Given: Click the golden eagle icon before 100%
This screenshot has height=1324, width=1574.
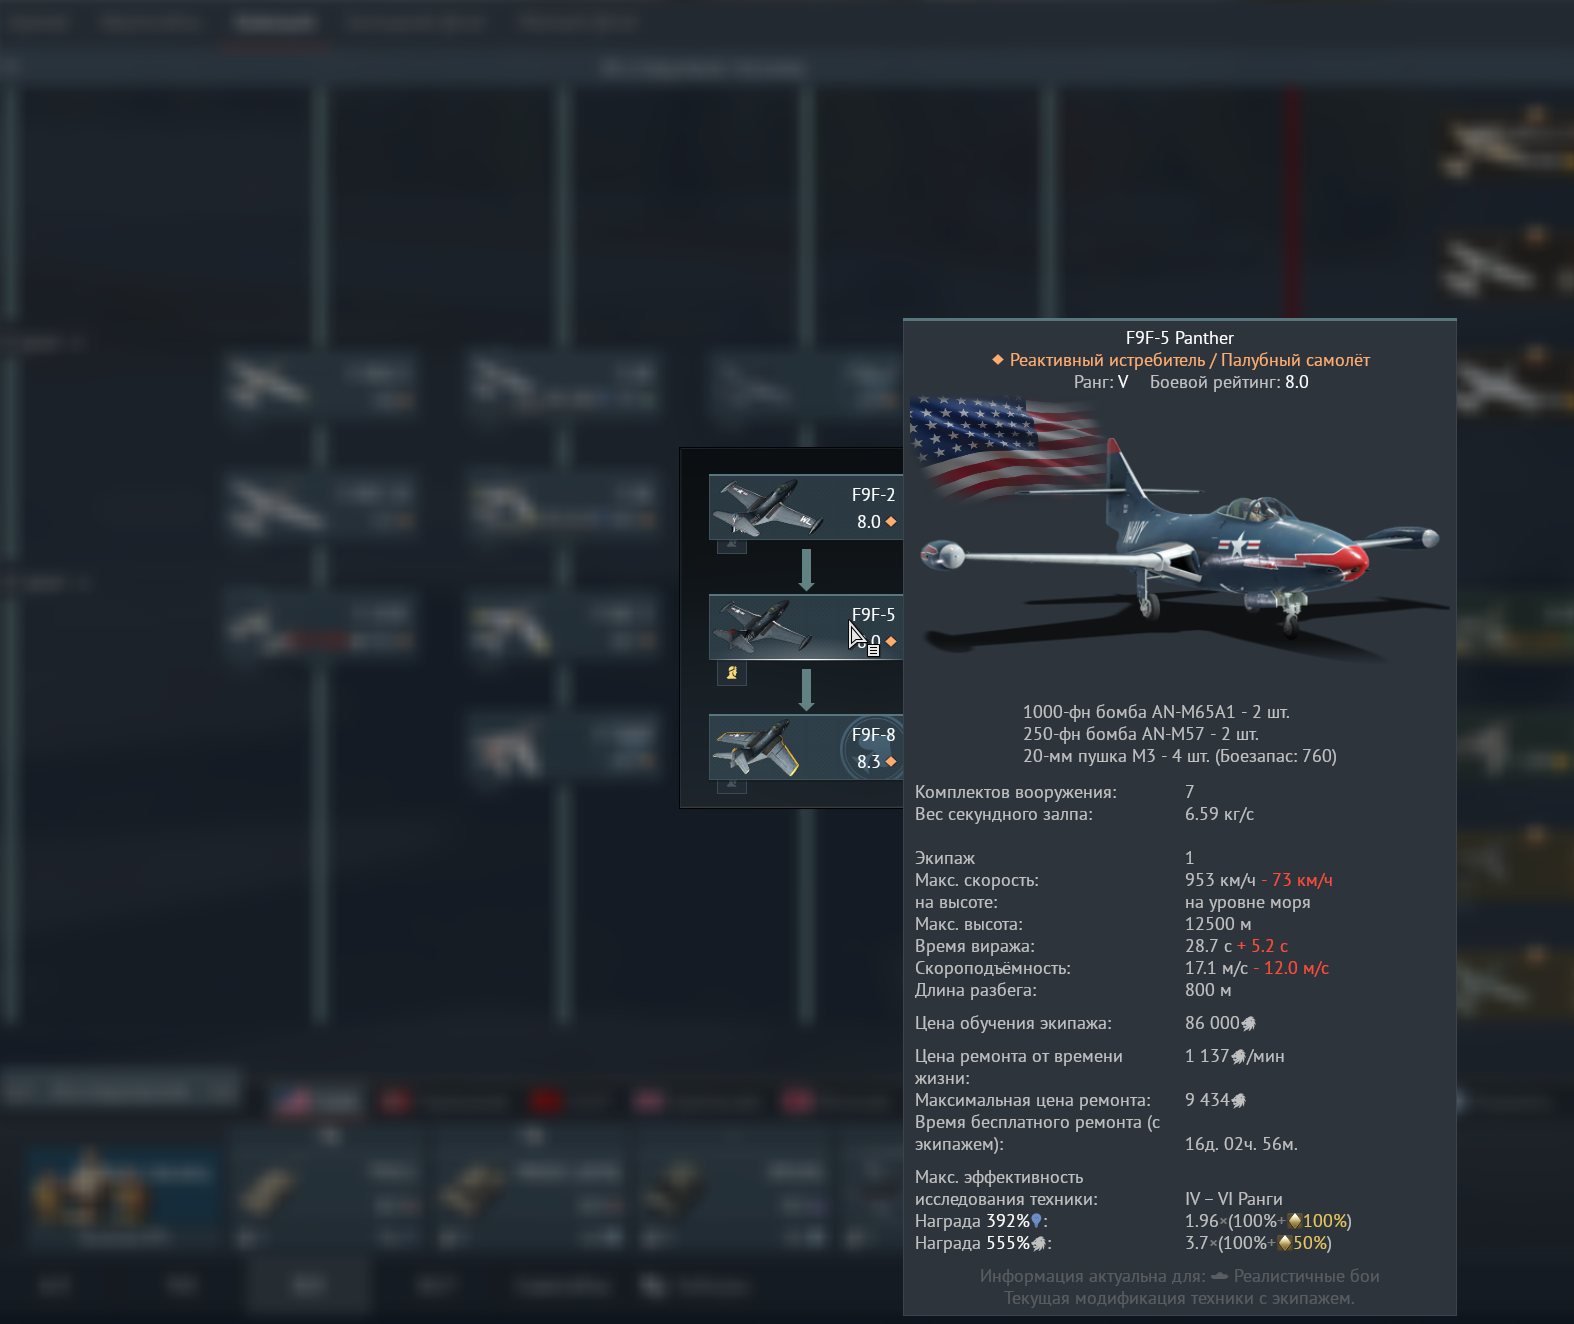Looking at the screenshot, I should pyautogui.click(x=1294, y=1221).
